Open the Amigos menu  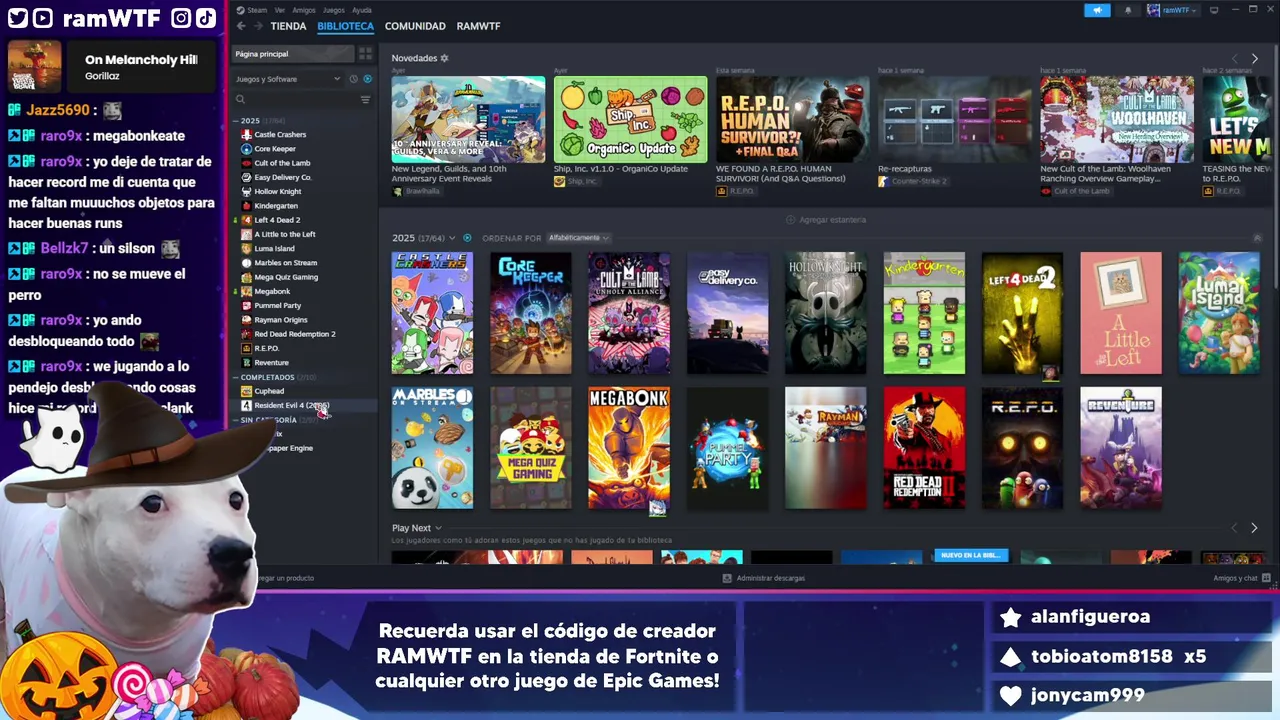pyautogui.click(x=303, y=10)
